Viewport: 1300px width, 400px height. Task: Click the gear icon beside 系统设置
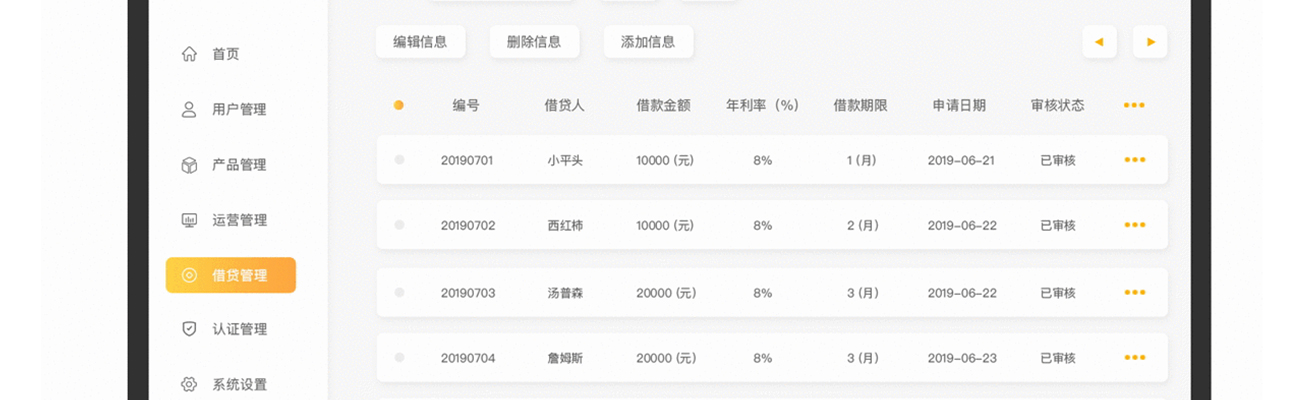pyautogui.click(x=189, y=384)
